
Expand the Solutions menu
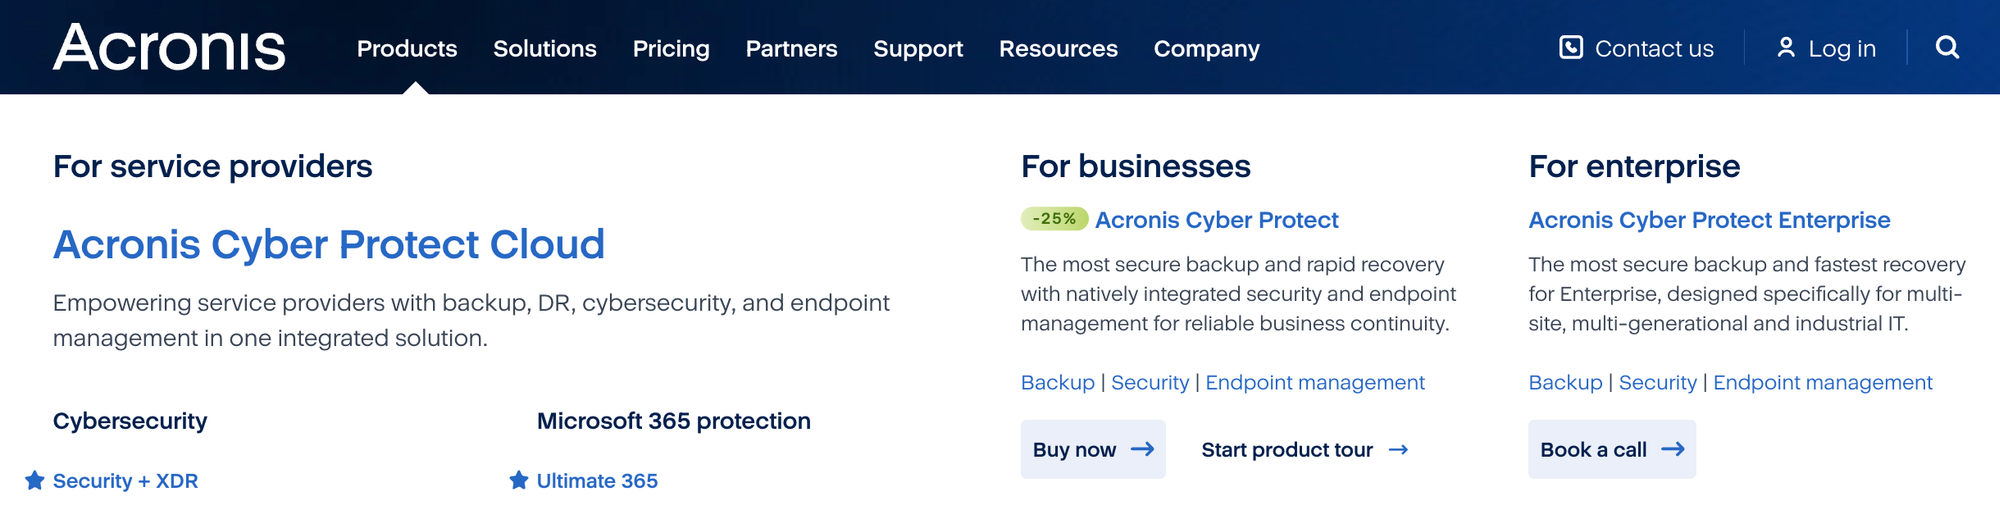545,48
